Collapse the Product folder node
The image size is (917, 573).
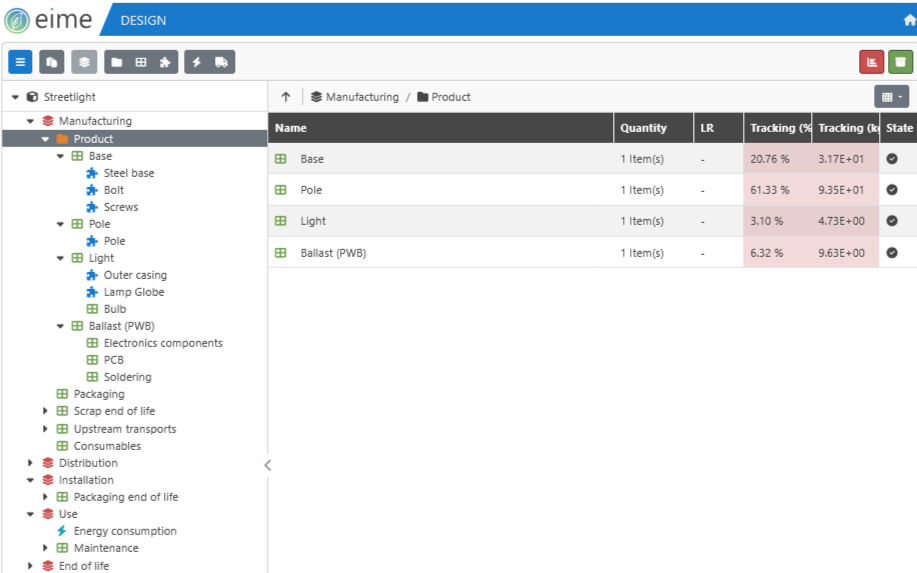tap(45, 139)
